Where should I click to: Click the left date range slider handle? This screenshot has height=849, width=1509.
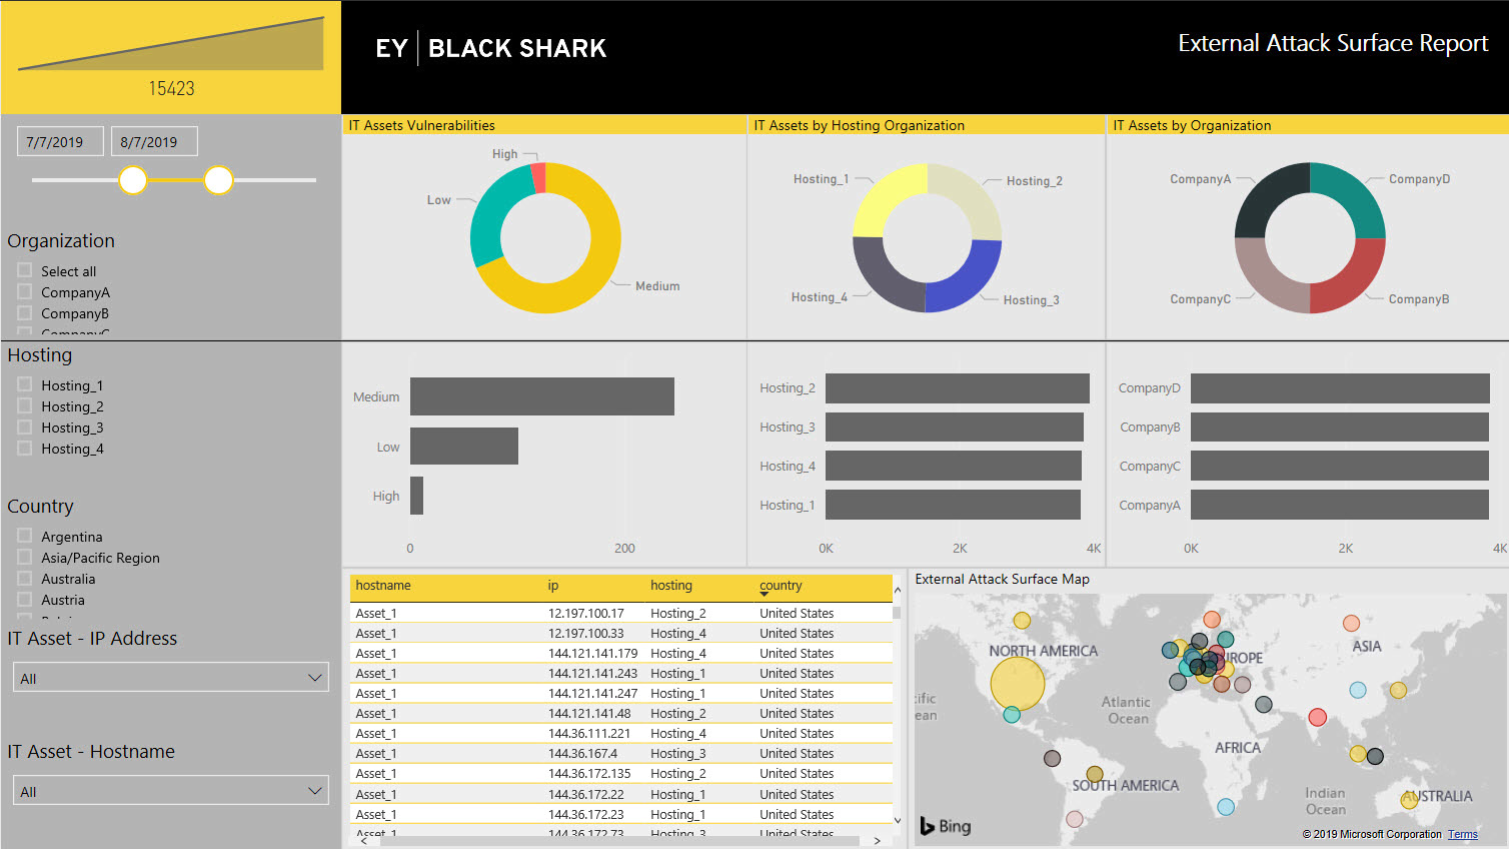(x=133, y=180)
